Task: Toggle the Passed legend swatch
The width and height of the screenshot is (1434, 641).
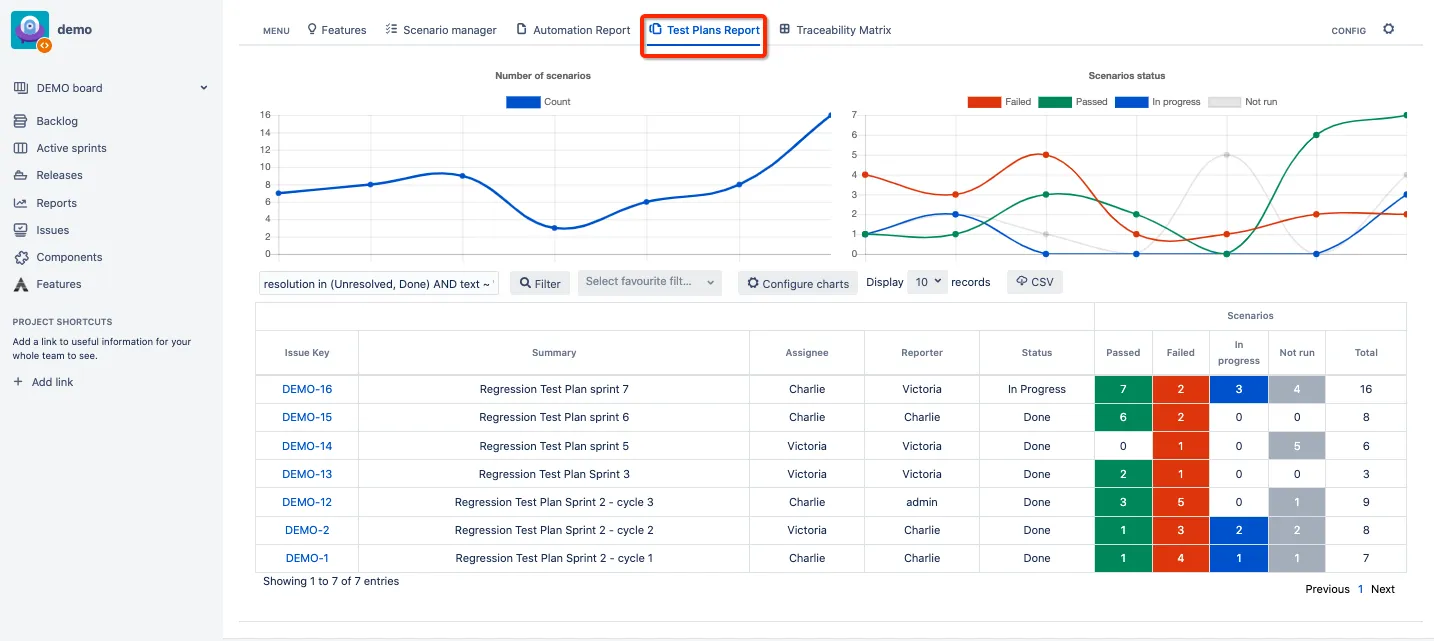Action: [x=1055, y=102]
